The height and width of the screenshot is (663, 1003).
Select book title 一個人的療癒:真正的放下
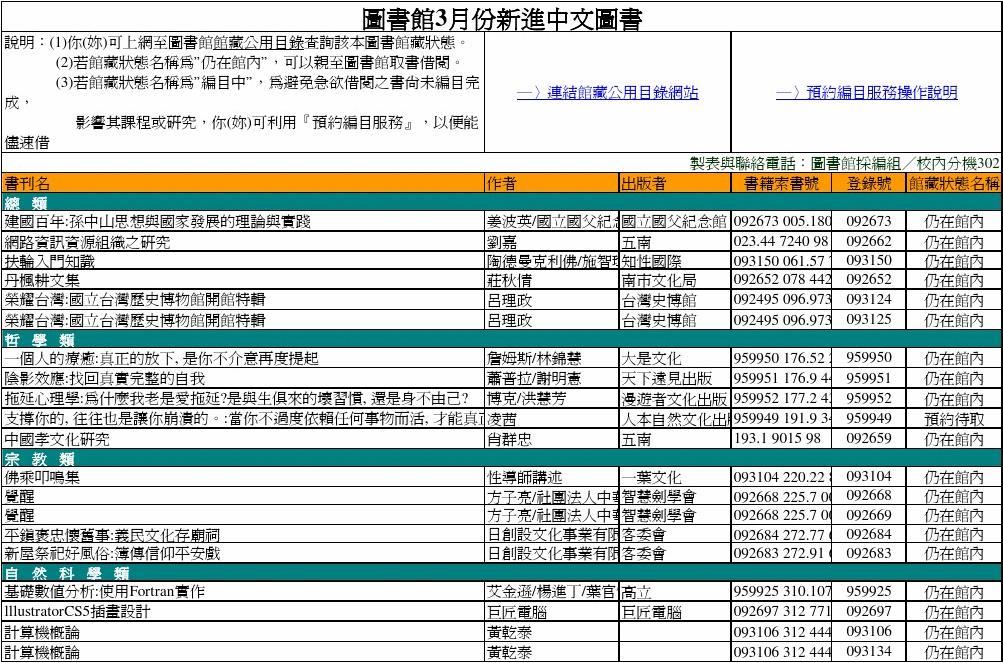coord(161,358)
